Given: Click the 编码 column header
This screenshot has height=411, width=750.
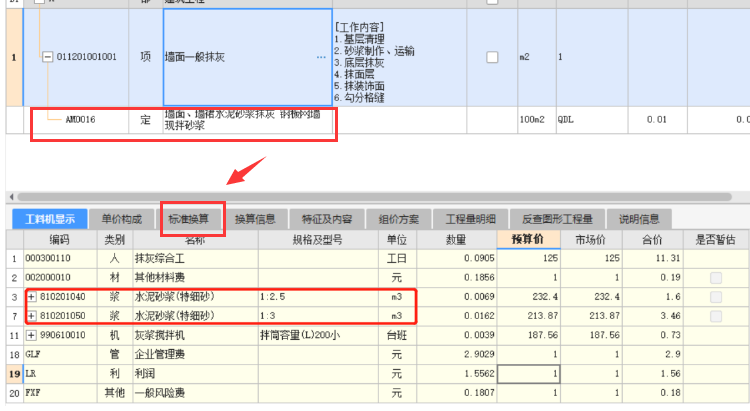Looking at the screenshot, I should [x=59, y=240].
